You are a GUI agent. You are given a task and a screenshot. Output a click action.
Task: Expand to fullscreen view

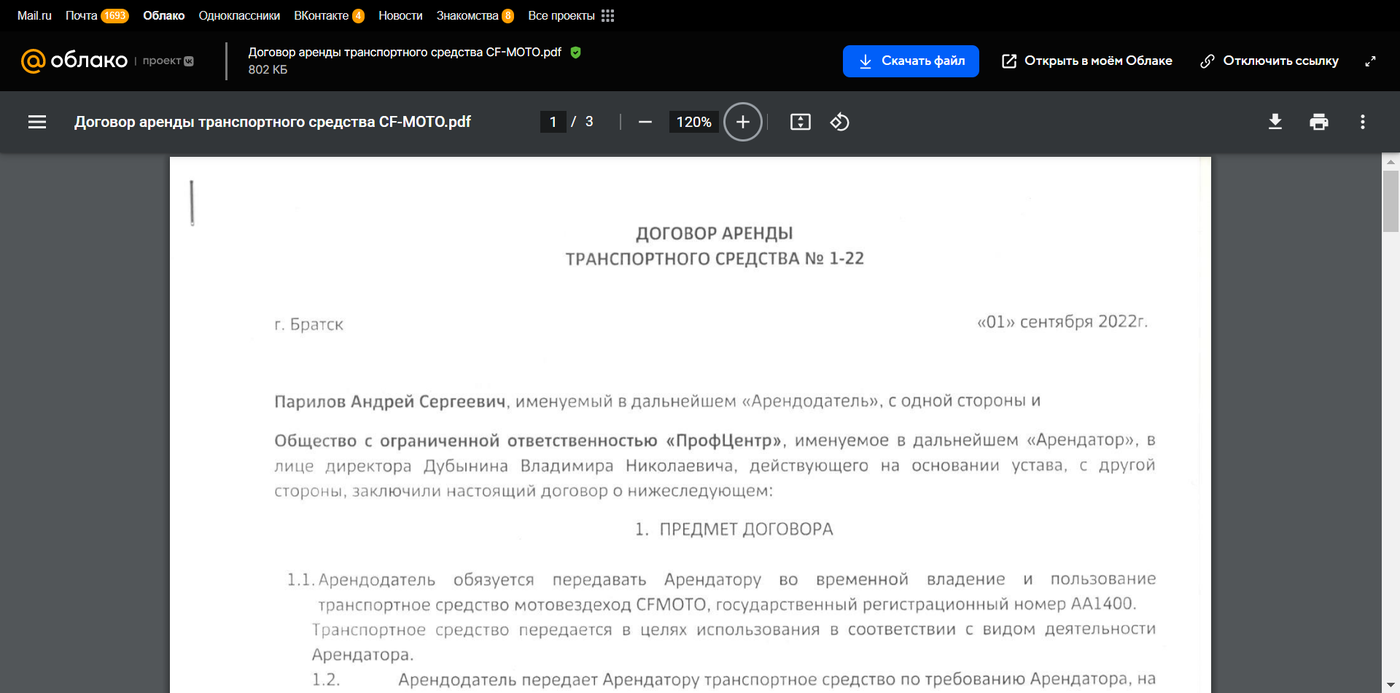[x=1370, y=61]
